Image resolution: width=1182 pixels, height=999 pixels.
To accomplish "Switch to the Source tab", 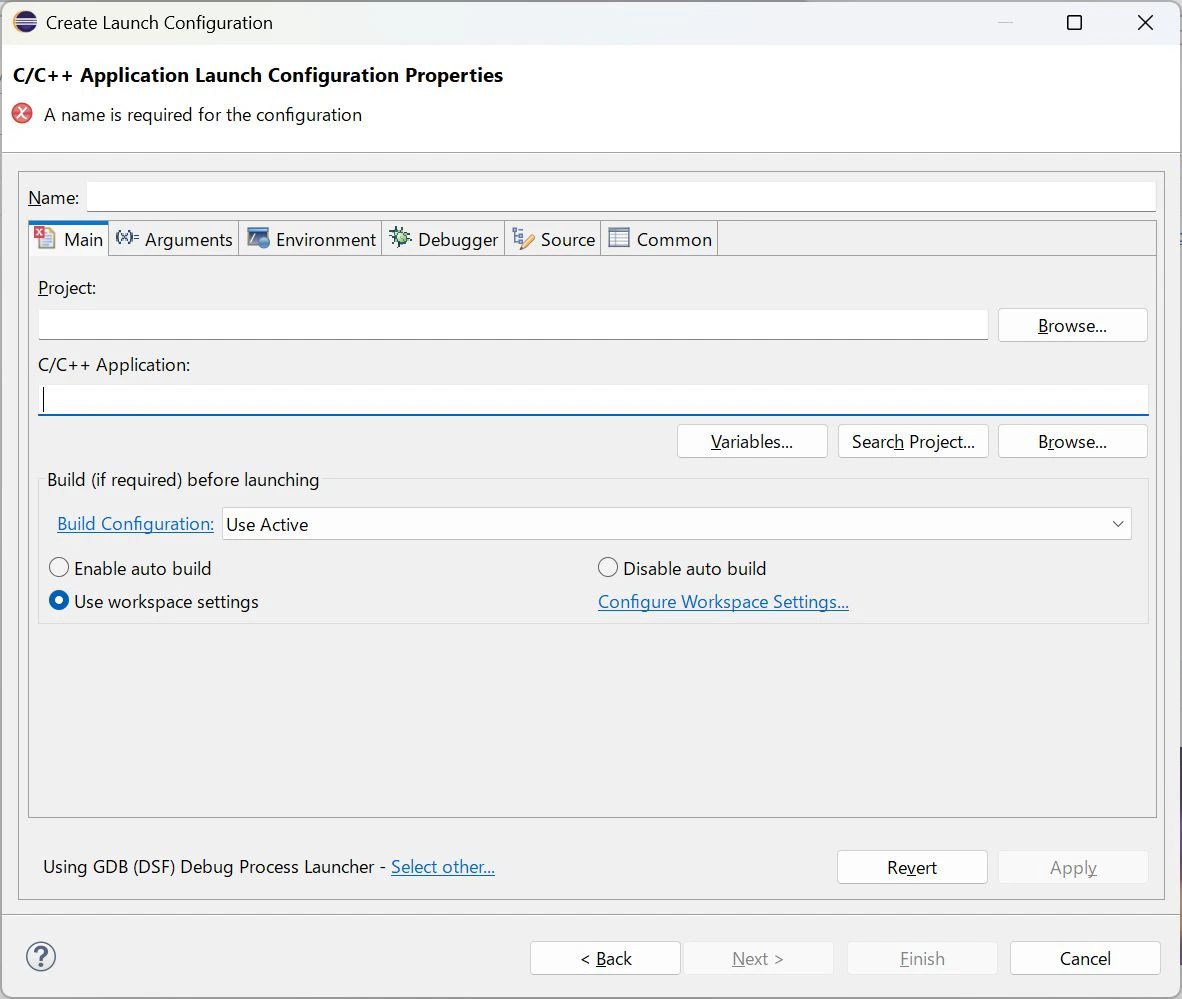I will (553, 239).
